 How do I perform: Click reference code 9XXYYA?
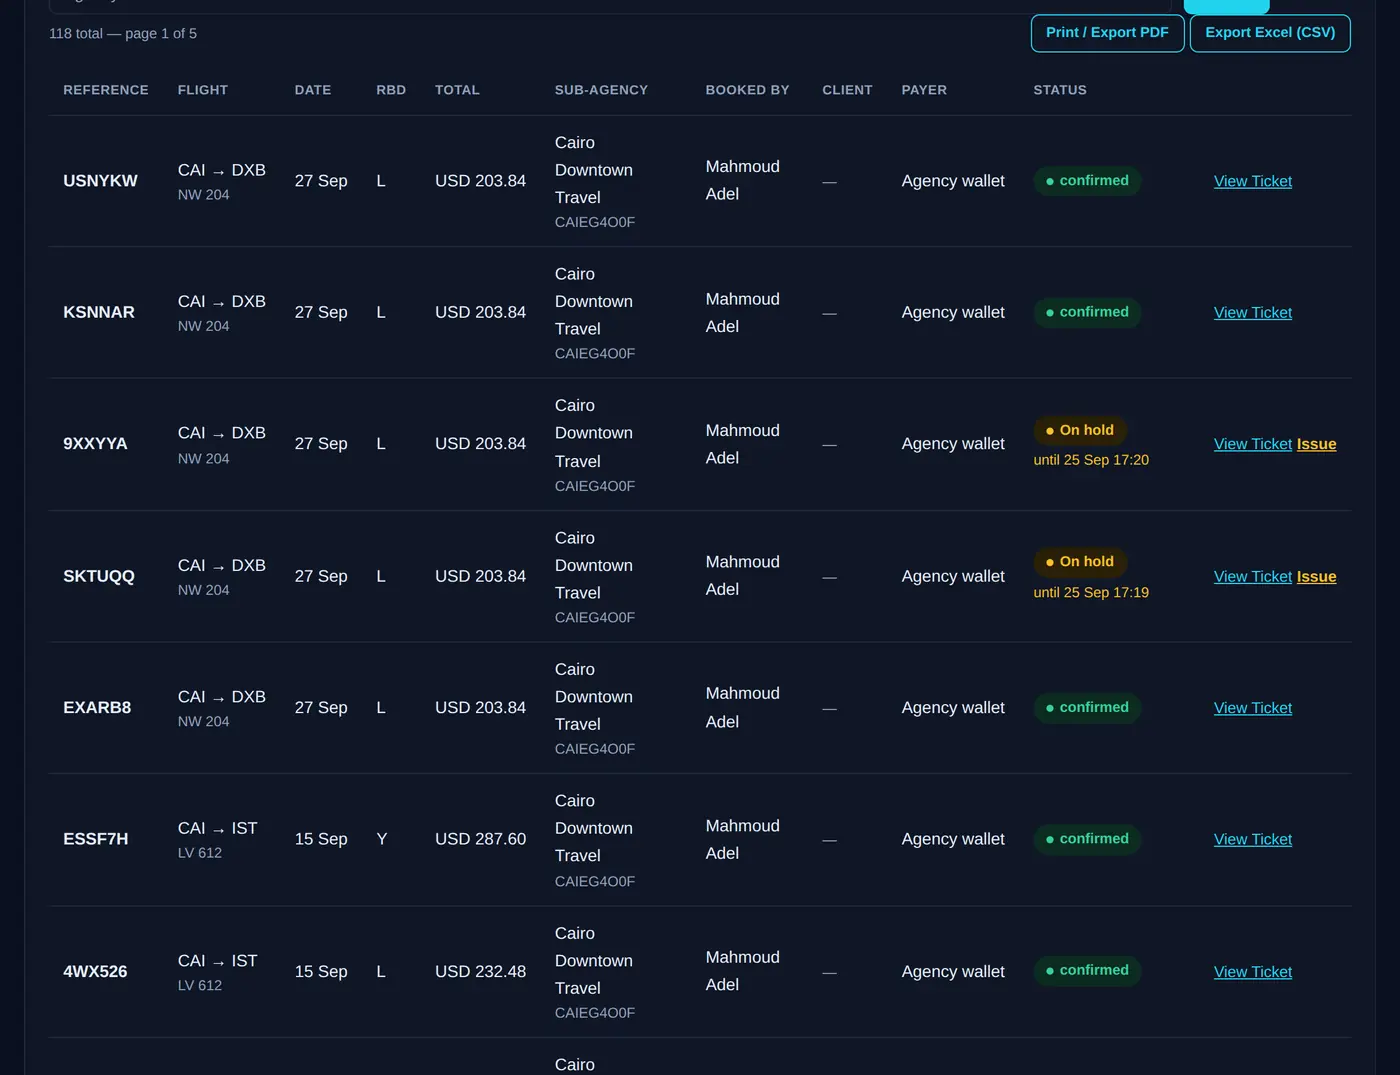click(x=95, y=444)
